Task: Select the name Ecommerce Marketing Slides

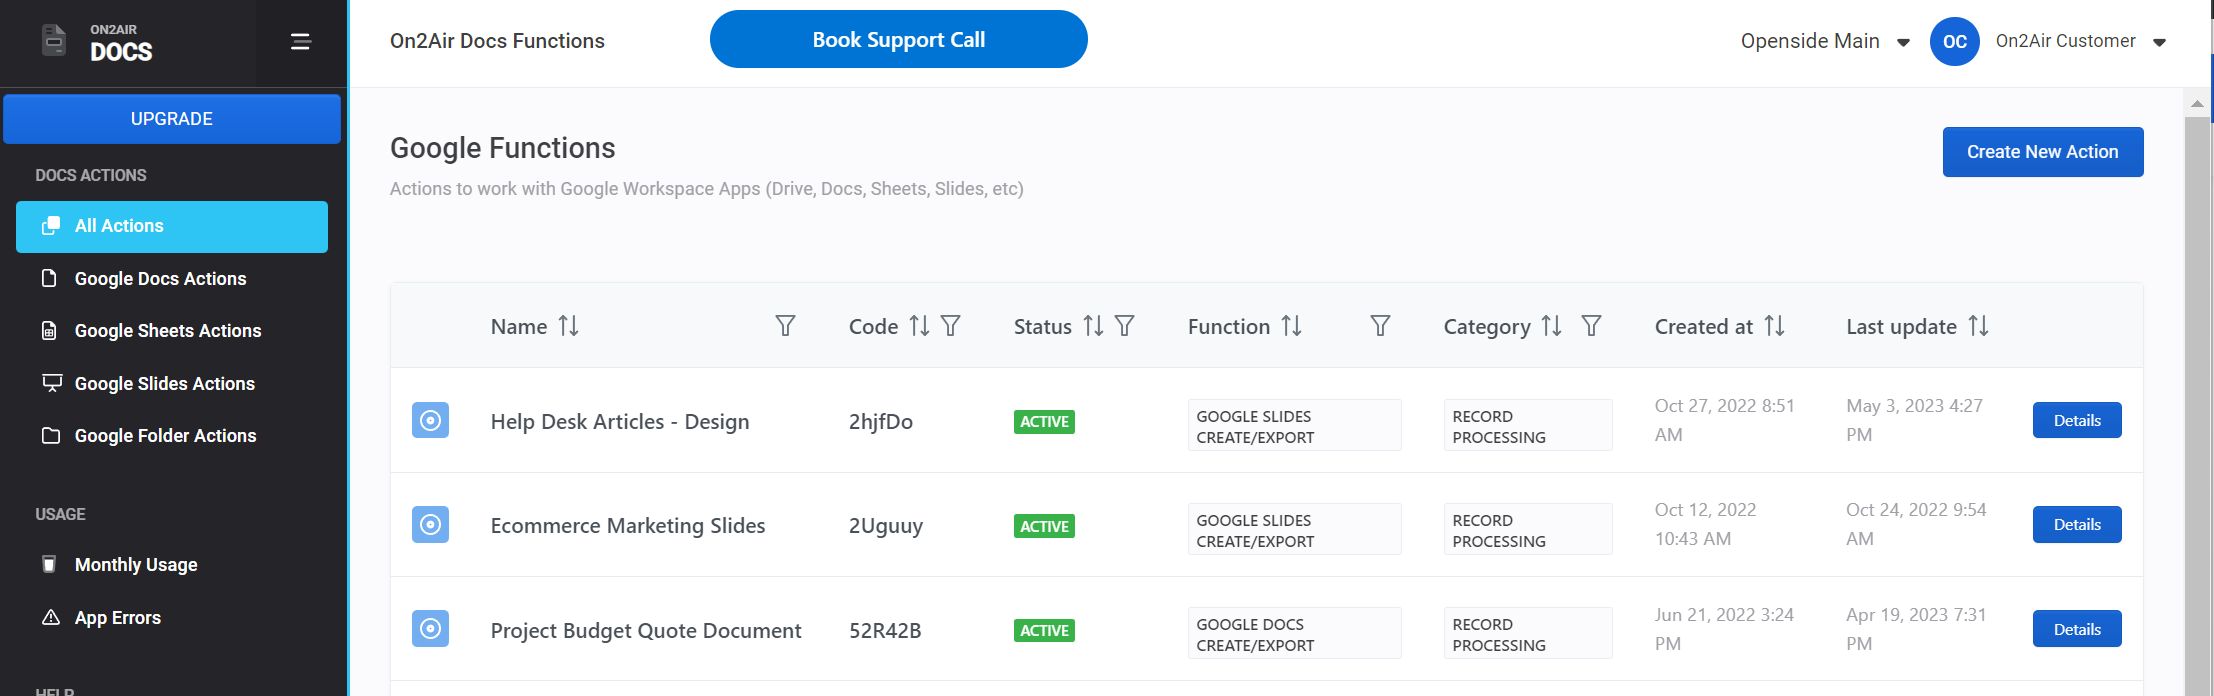Action: pos(628,526)
